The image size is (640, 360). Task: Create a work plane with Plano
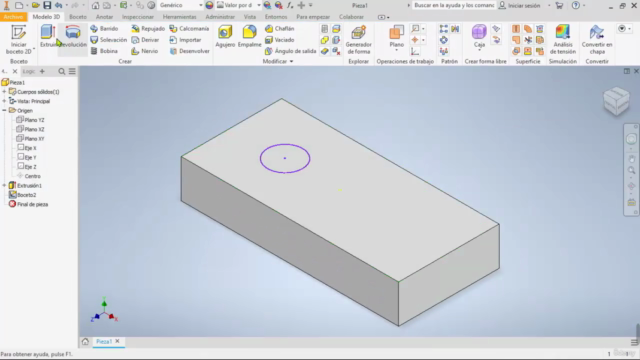point(396,36)
